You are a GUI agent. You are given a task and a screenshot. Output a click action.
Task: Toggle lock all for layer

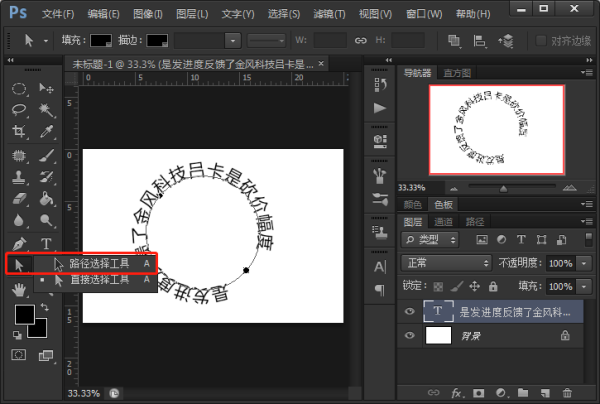point(493,287)
